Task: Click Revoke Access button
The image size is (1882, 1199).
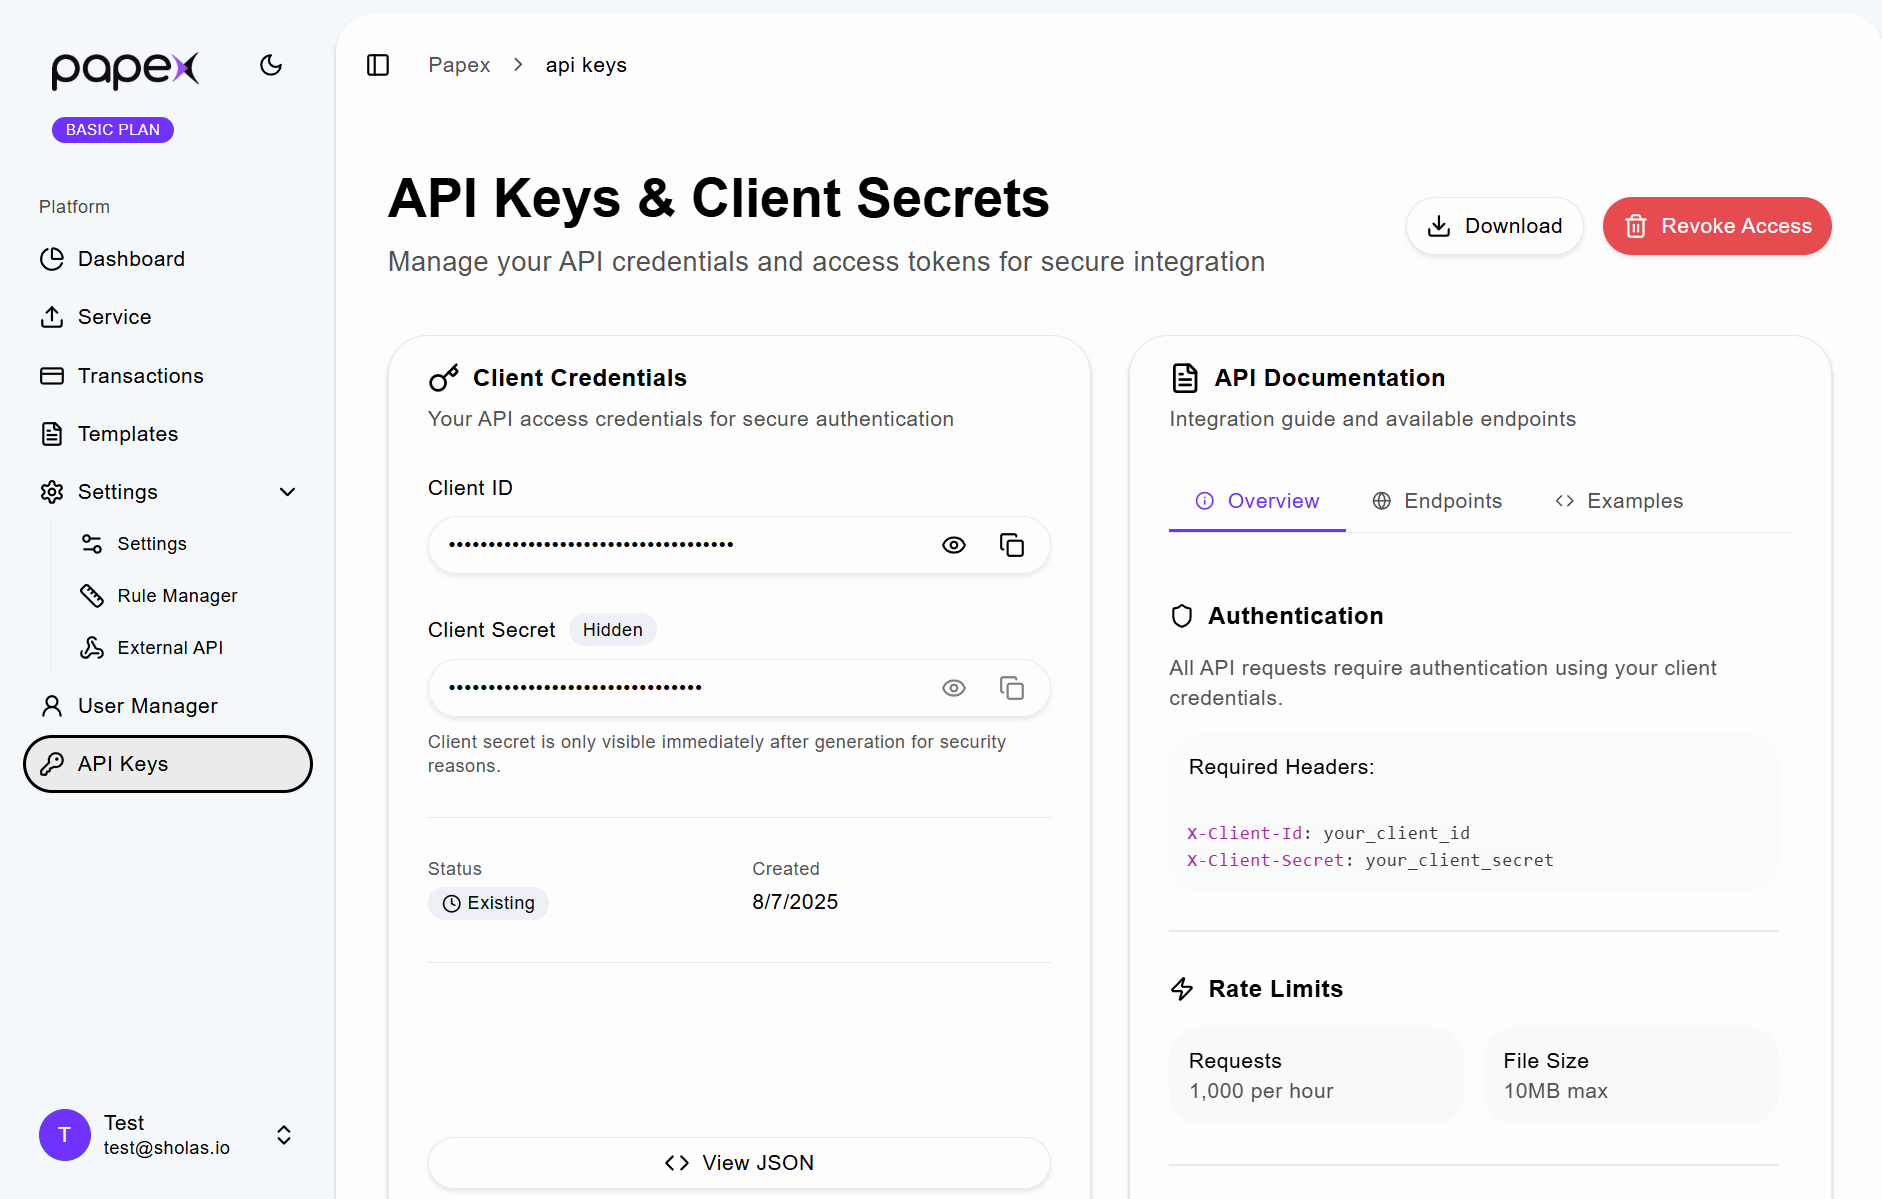Action: [x=1717, y=226]
